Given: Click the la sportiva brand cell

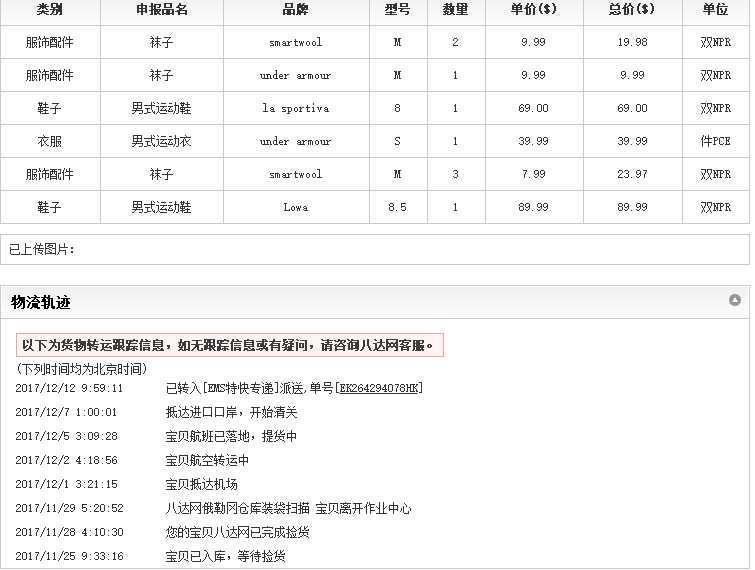Looking at the screenshot, I should 295,108.
